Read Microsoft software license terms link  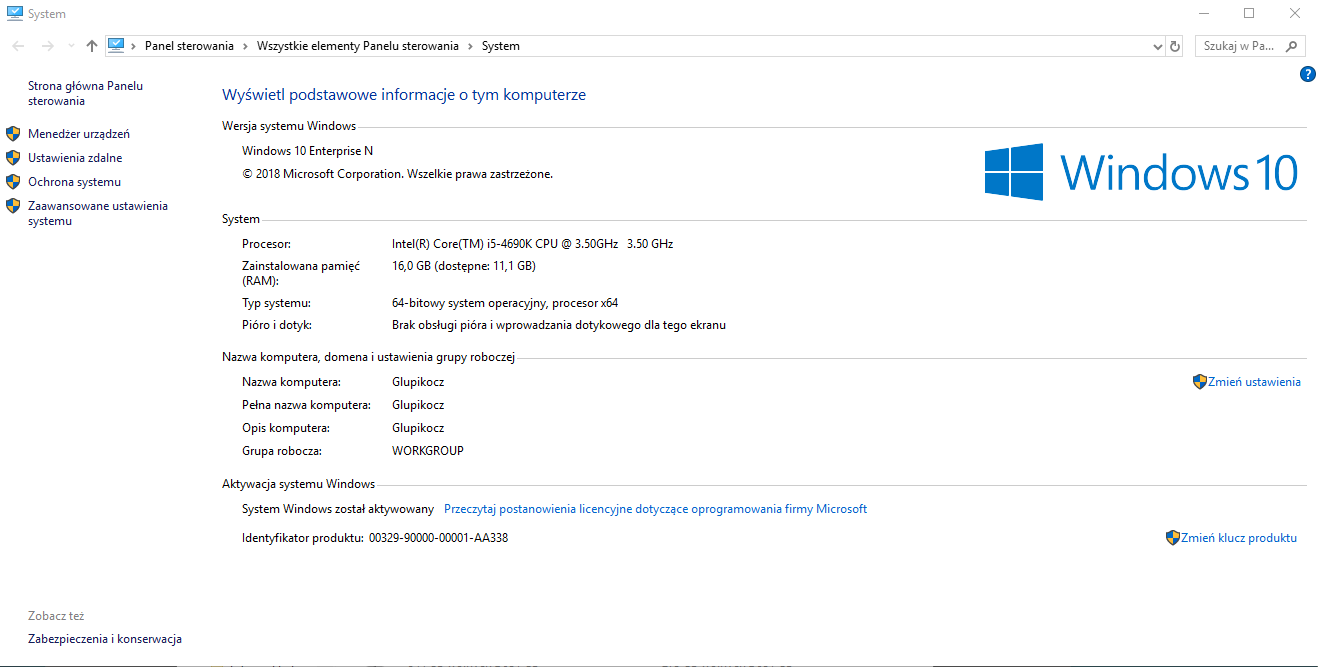[655, 509]
